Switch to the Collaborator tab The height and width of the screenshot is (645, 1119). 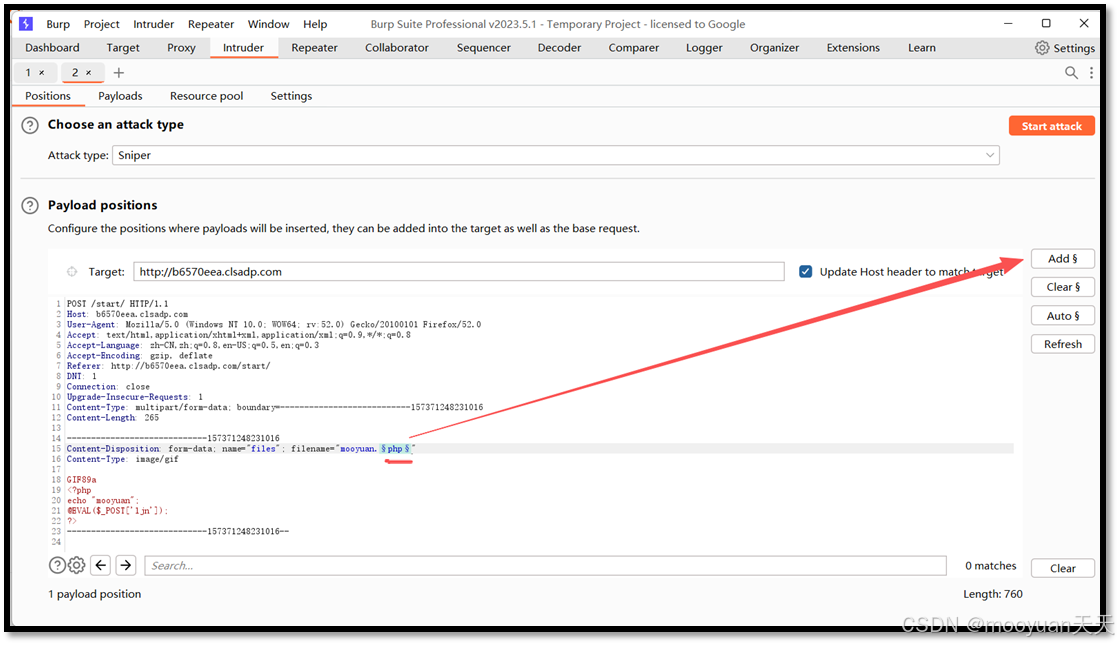[x=397, y=48]
